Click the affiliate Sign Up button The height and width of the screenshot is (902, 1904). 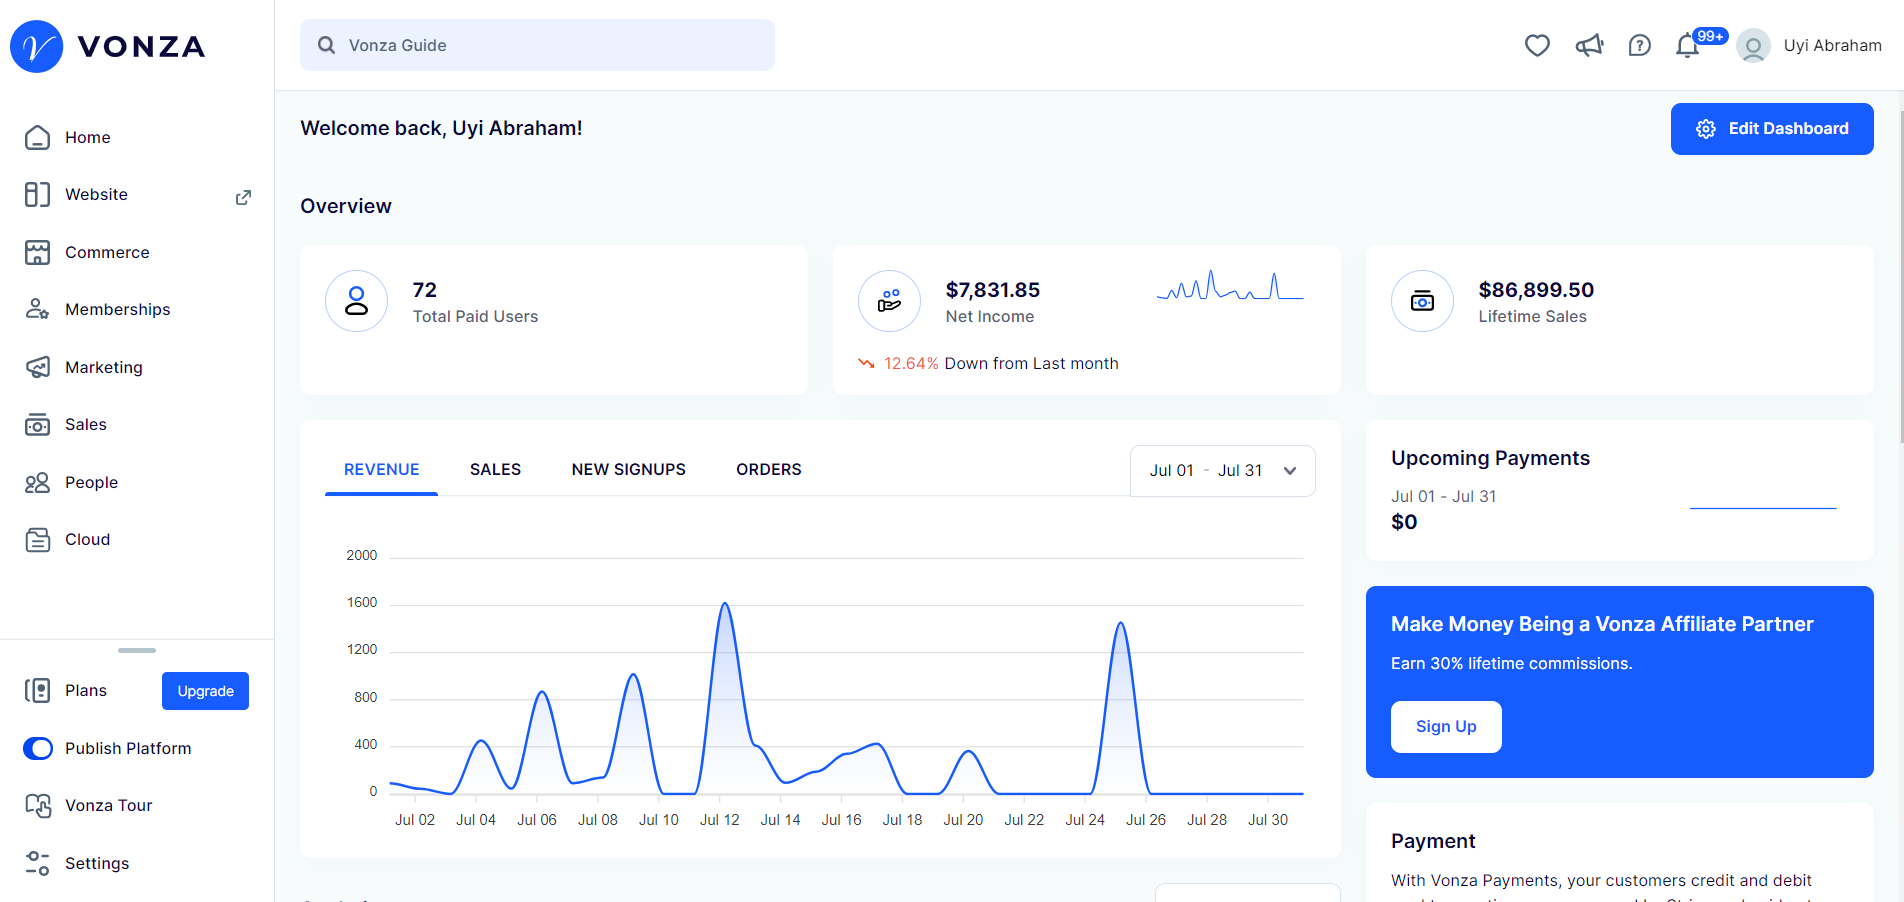[1446, 727]
